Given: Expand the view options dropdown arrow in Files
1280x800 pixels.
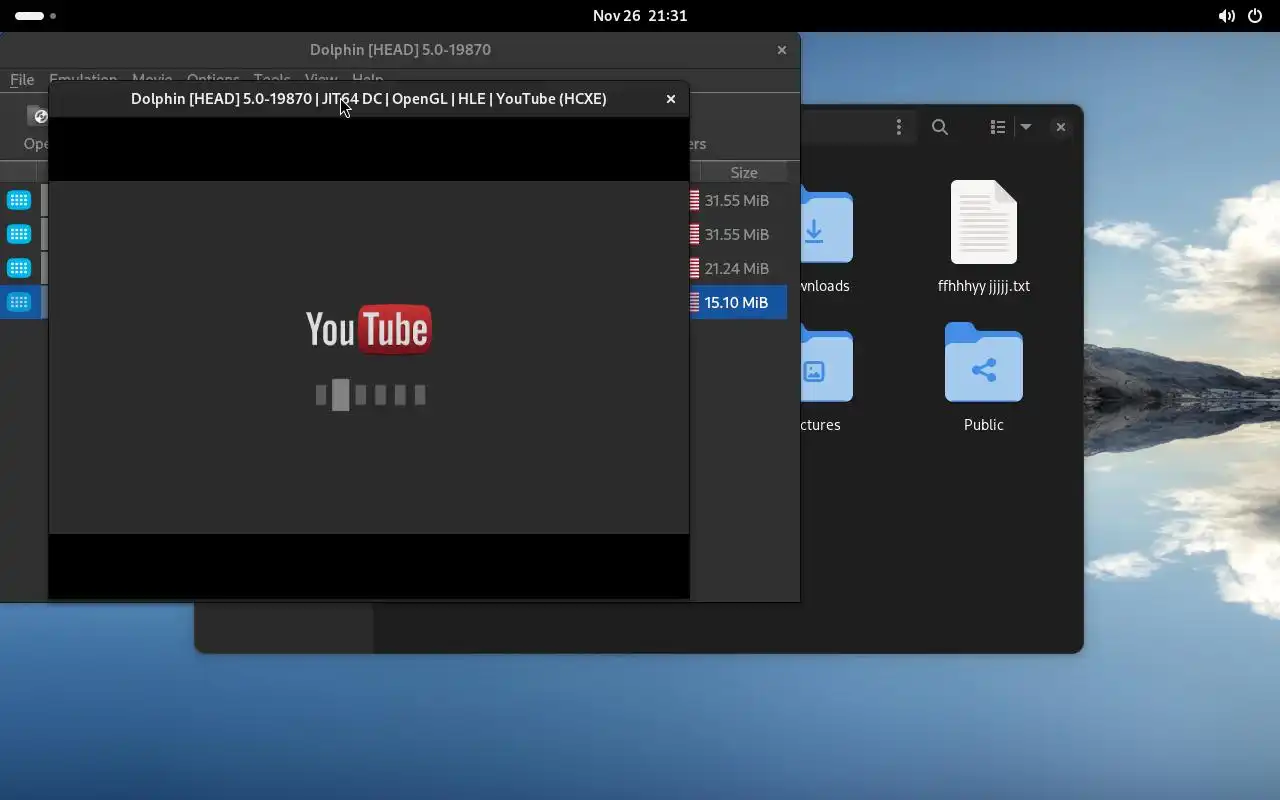Looking at the screenshot, I should pyautogui.click(x=1026, y=127).
